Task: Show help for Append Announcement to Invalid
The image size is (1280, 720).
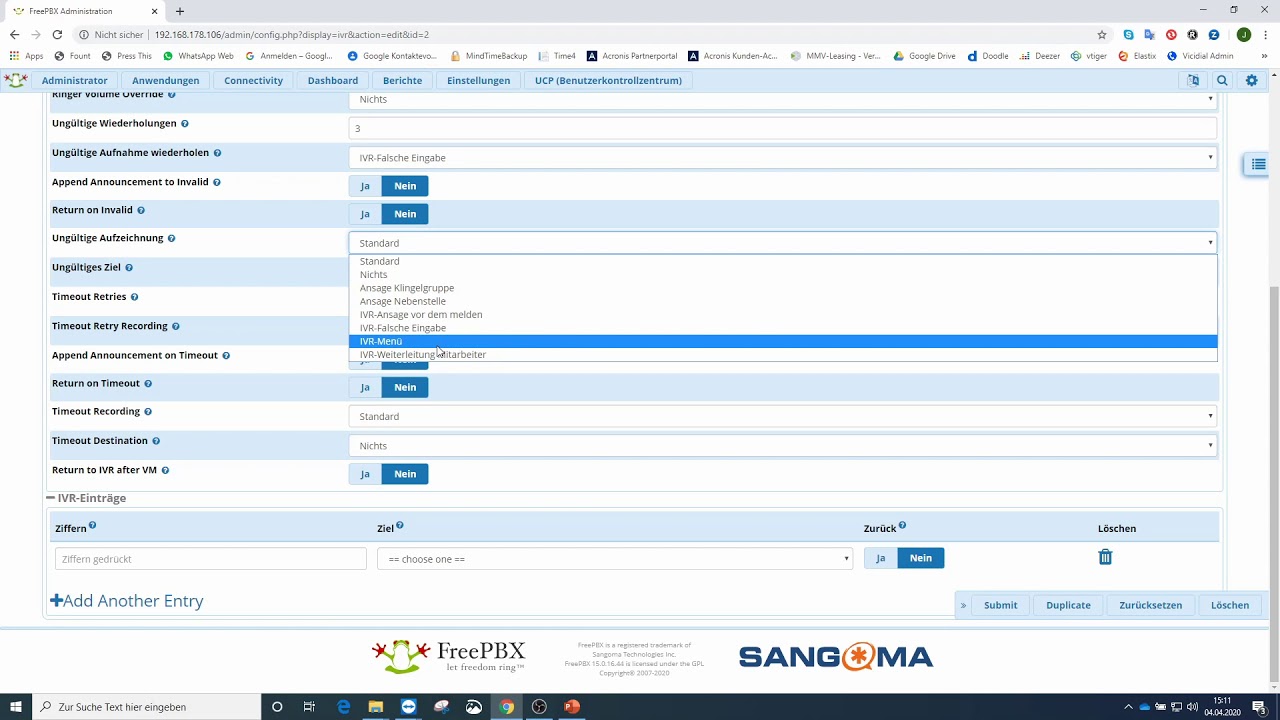Action: [217, 182]
